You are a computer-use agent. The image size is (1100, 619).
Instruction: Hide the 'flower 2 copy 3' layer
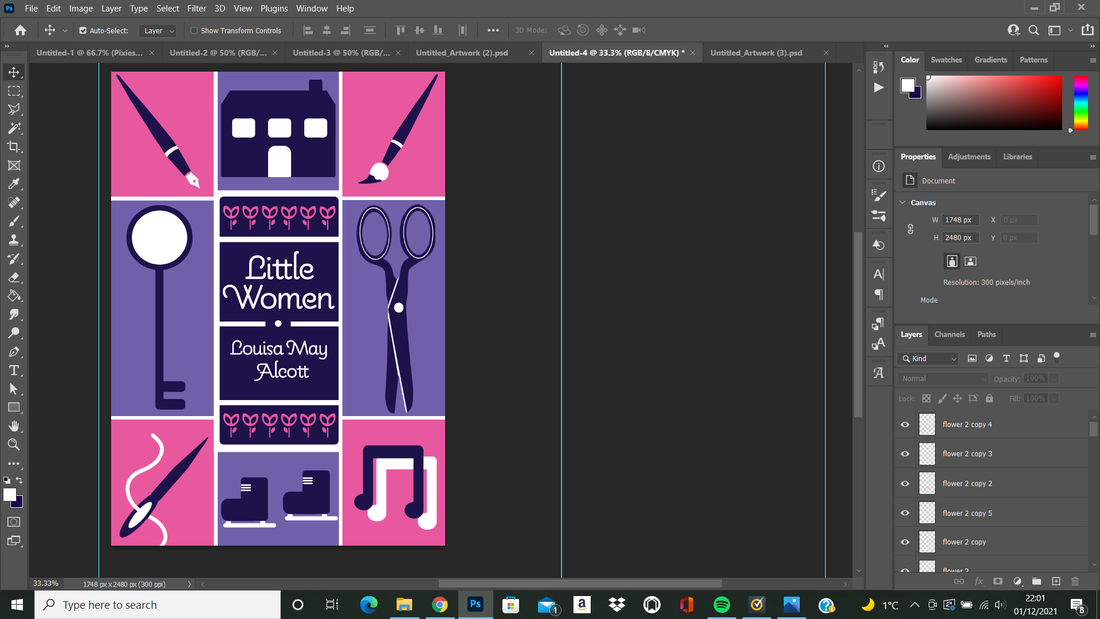click(x=905, y=454)
